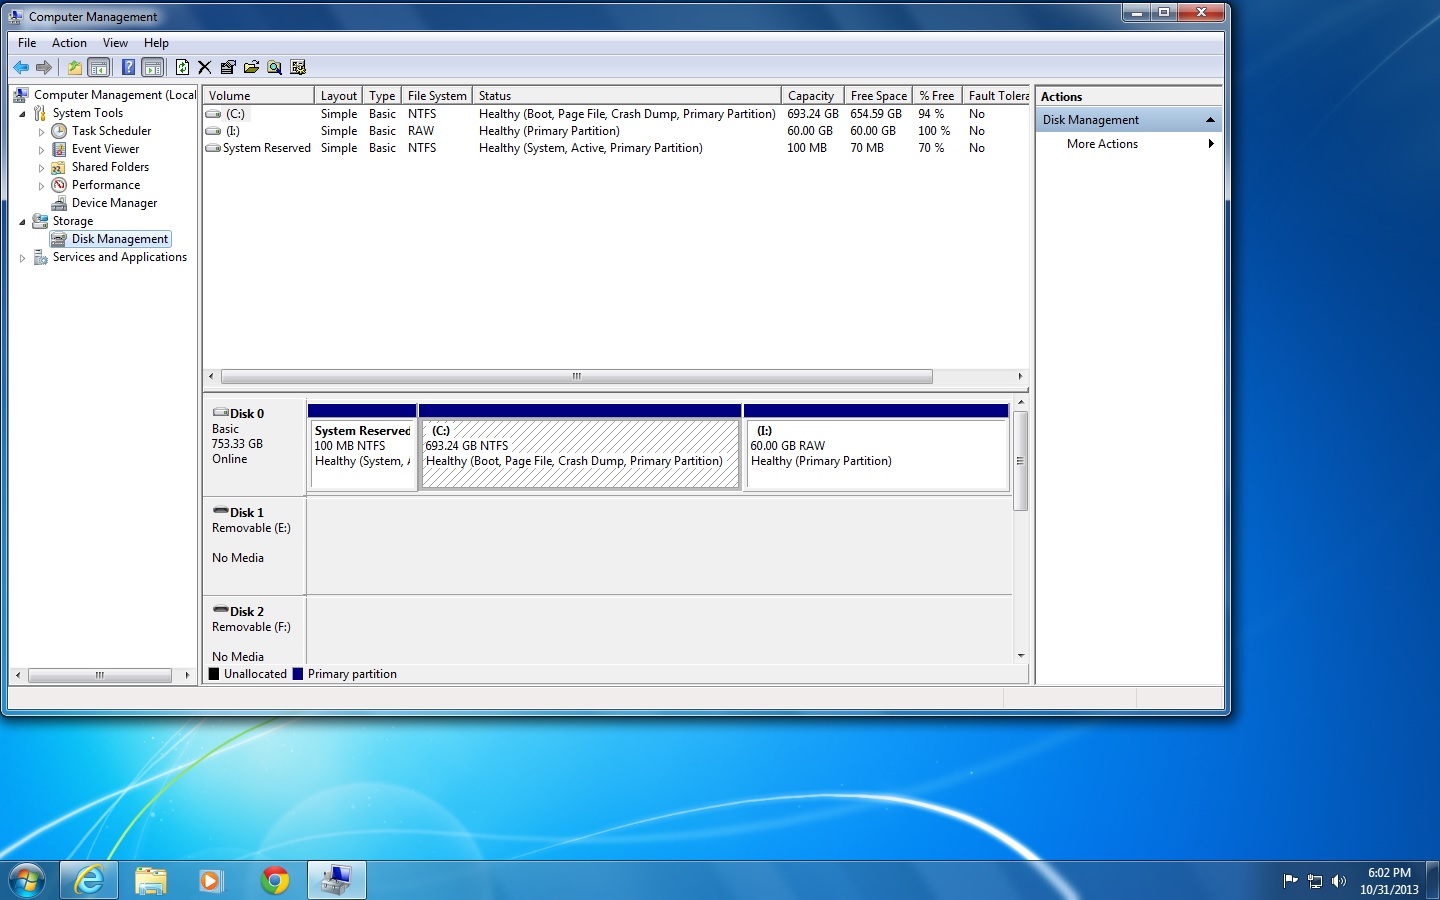Collapse the Storage tree node
This screenshot has height=900, width=1440.
(22, 222)
